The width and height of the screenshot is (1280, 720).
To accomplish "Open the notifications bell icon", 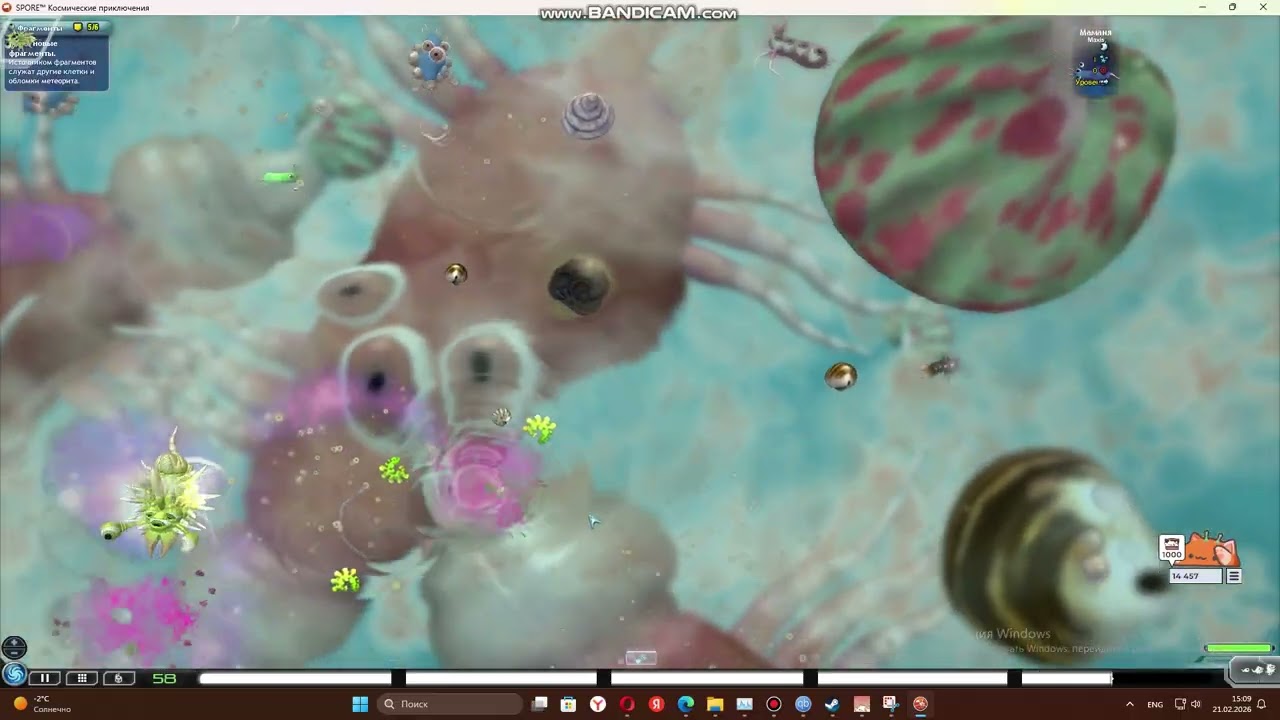I will [x=1262, y=704].
